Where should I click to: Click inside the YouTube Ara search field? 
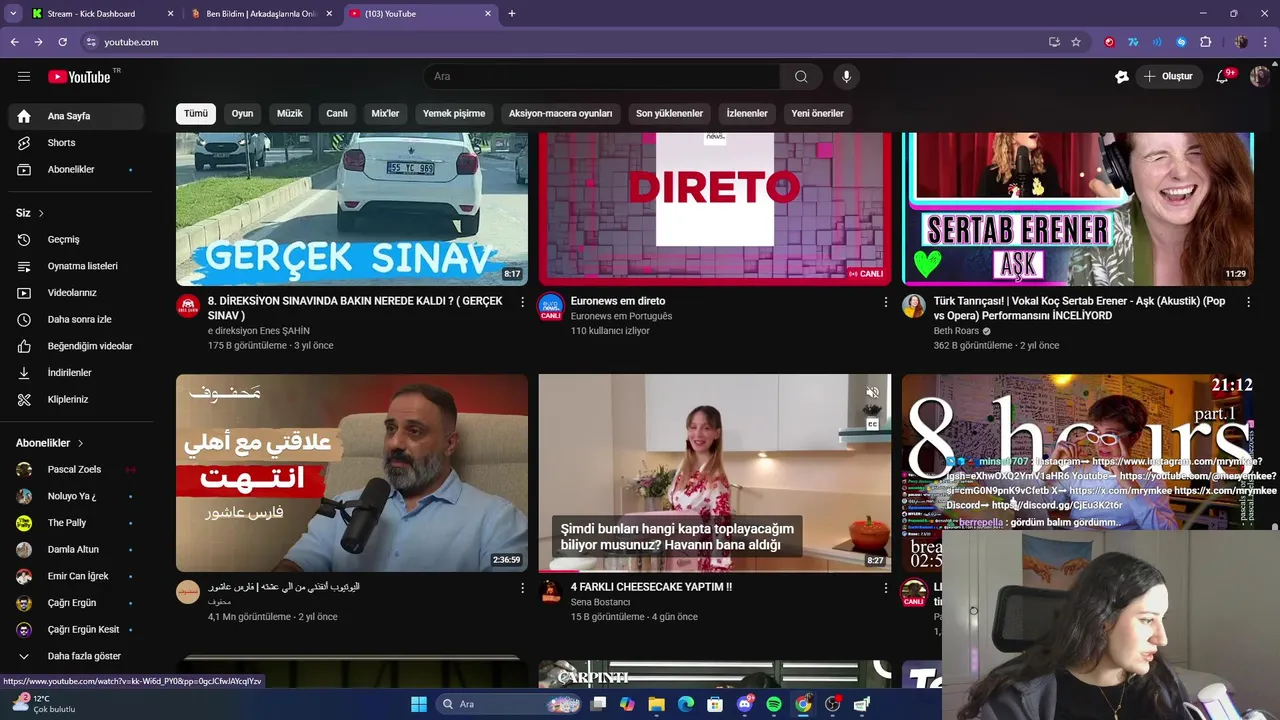pos(603,77)
